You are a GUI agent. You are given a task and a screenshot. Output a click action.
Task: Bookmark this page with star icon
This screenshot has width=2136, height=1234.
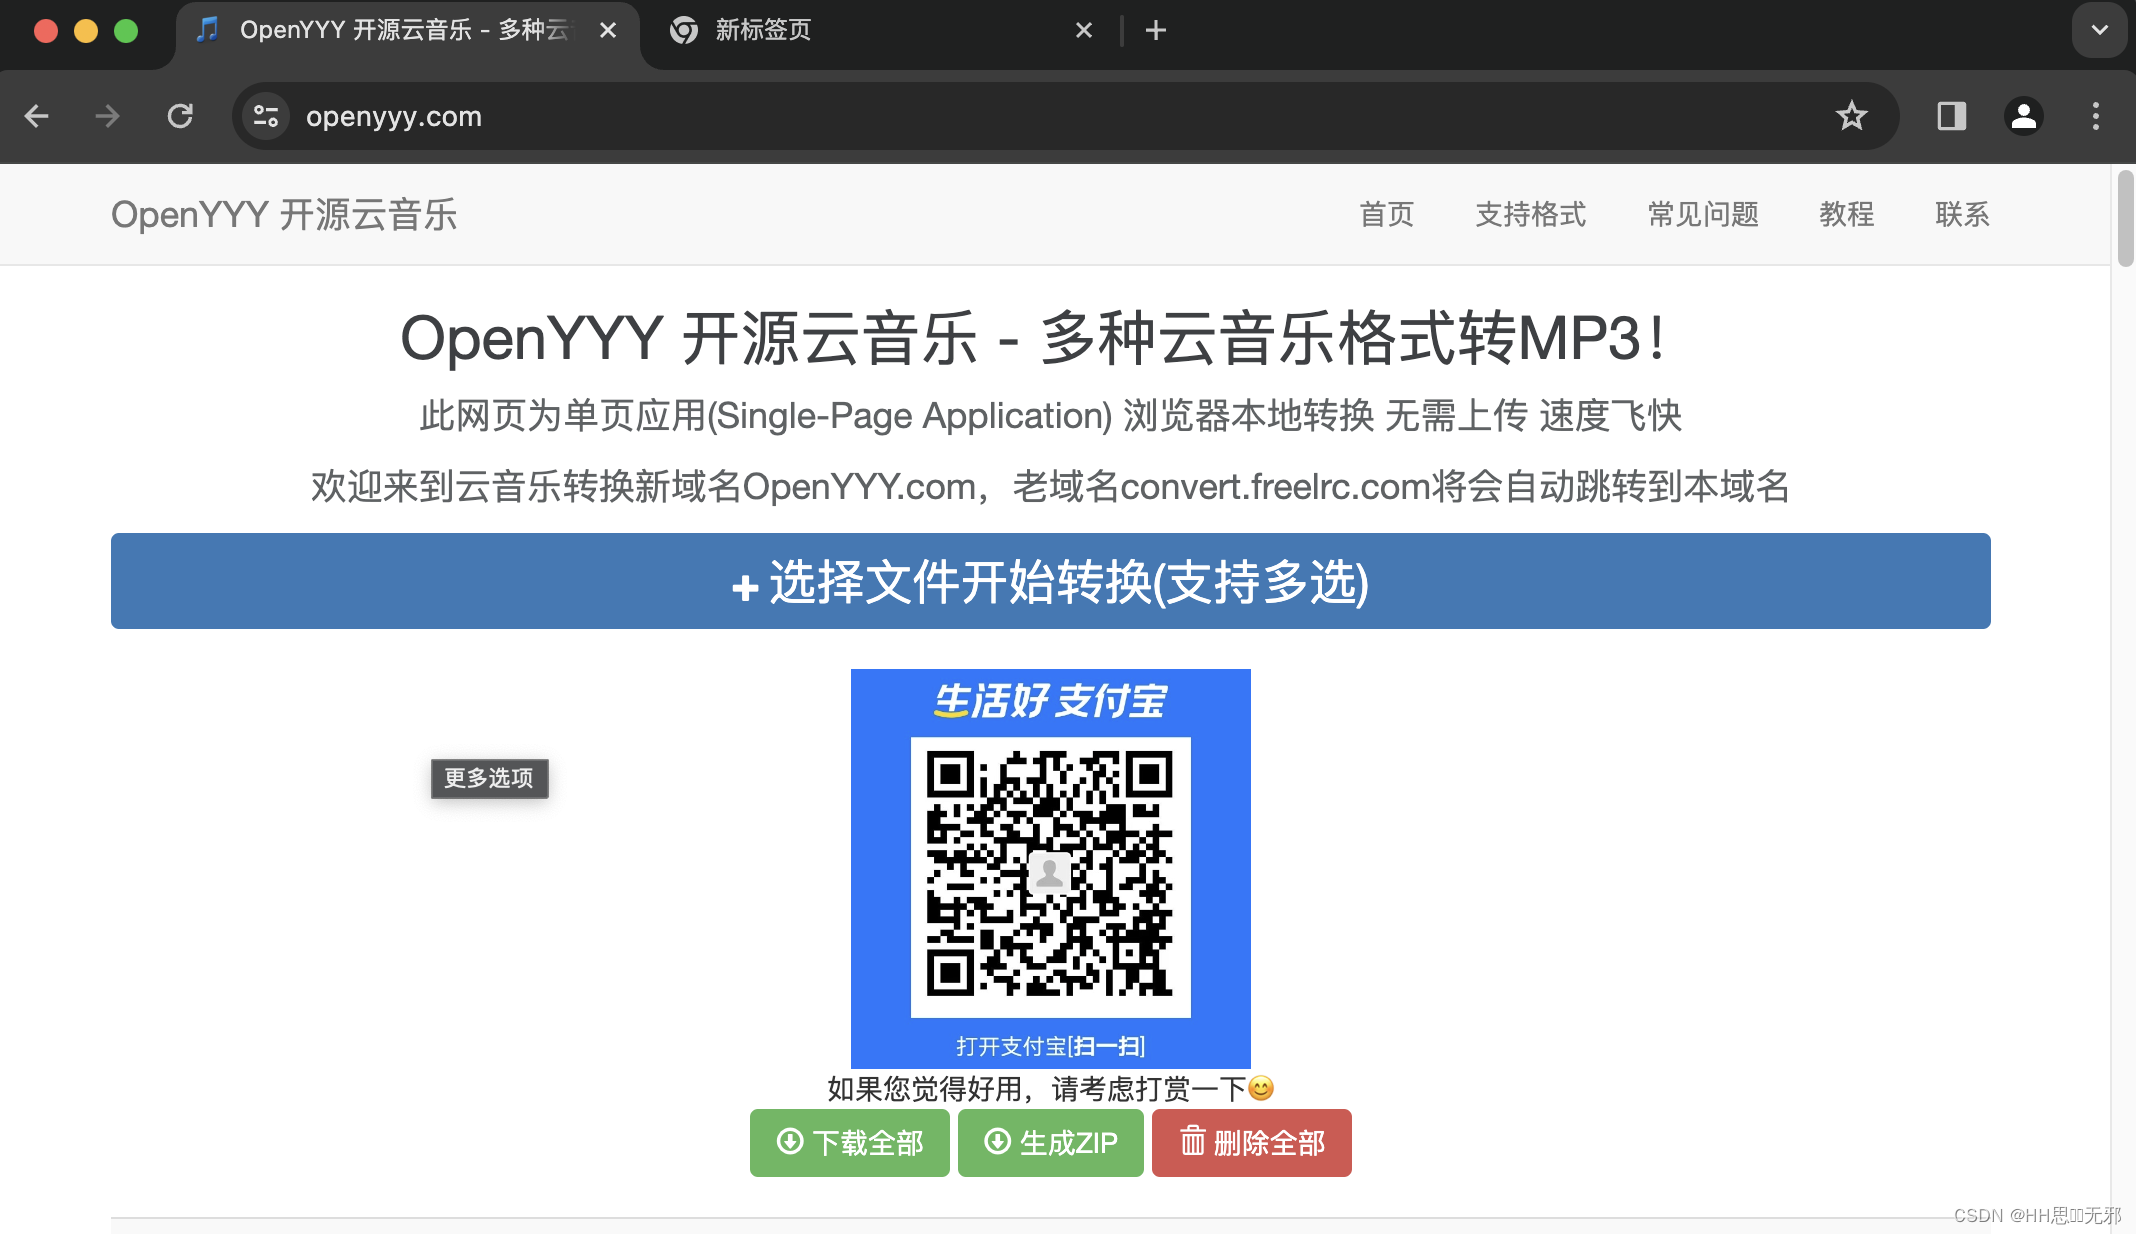tap(1851, 116)
